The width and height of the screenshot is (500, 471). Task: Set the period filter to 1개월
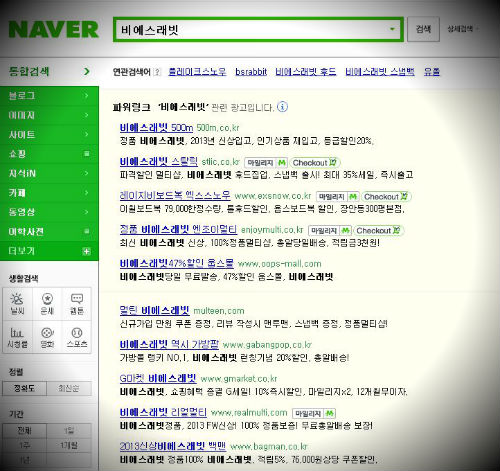point(69,445)
